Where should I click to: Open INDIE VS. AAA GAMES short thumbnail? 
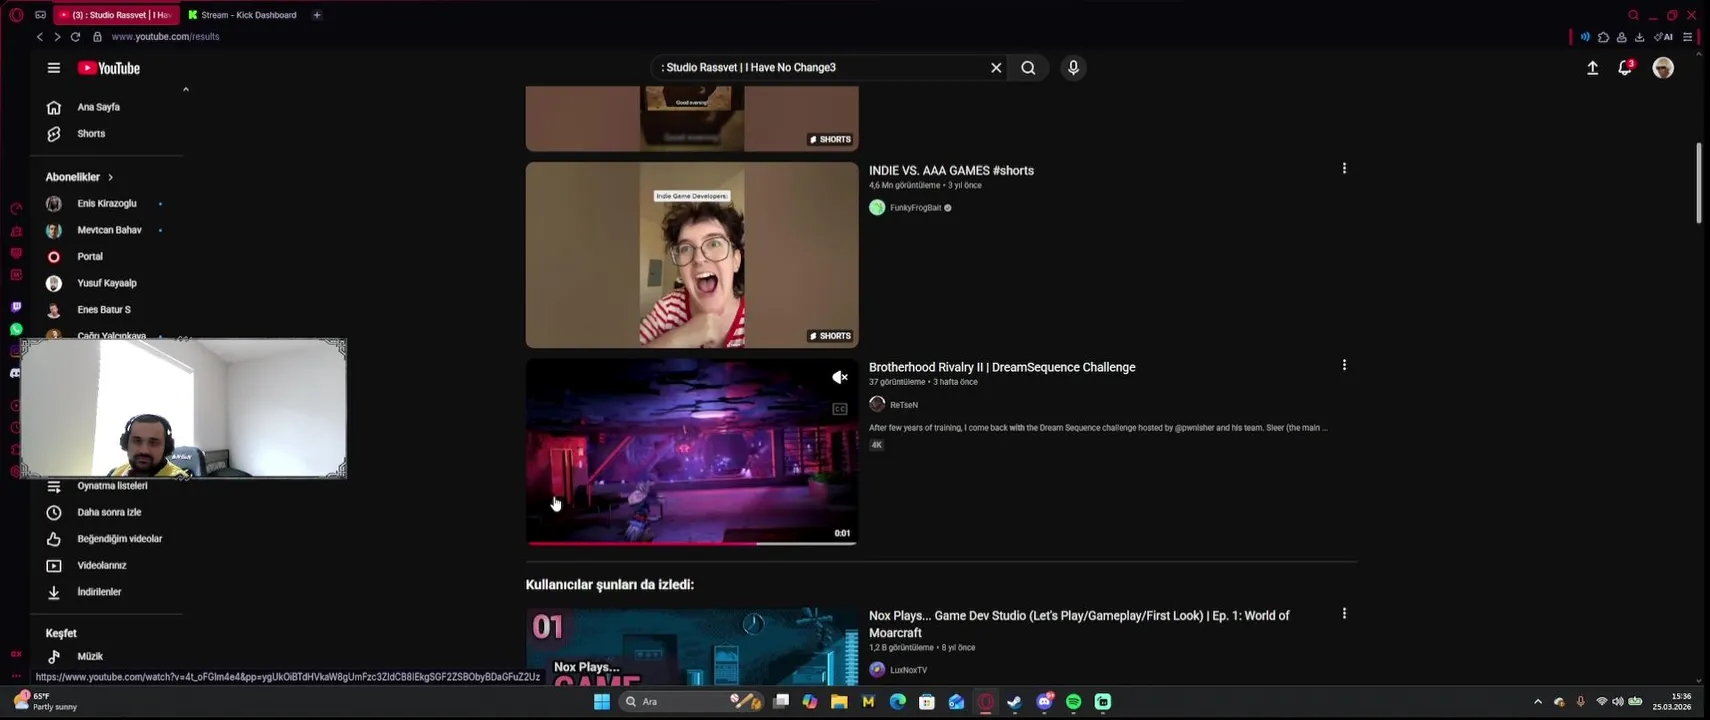point(692,255)
